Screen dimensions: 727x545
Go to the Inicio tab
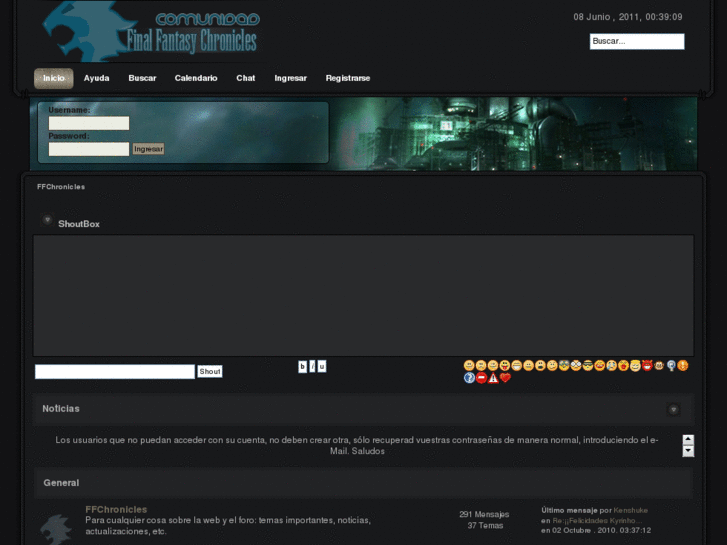54,78
